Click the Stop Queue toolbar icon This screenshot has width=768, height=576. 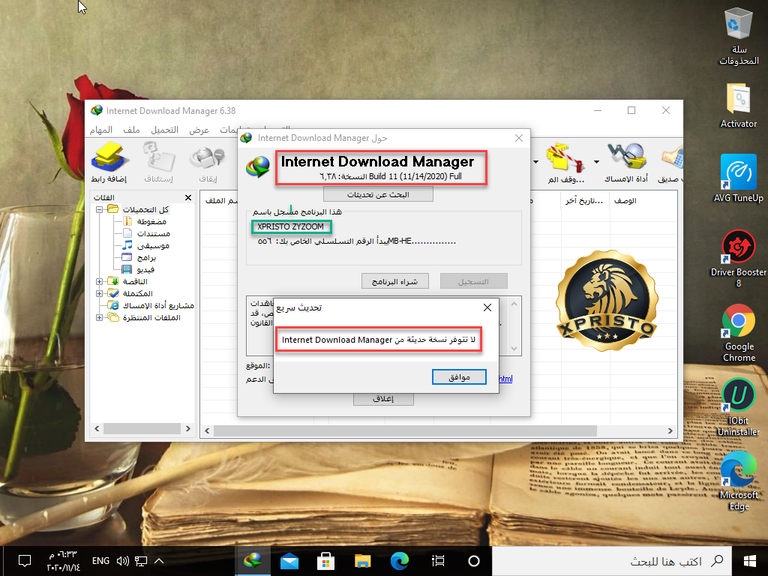566,163
